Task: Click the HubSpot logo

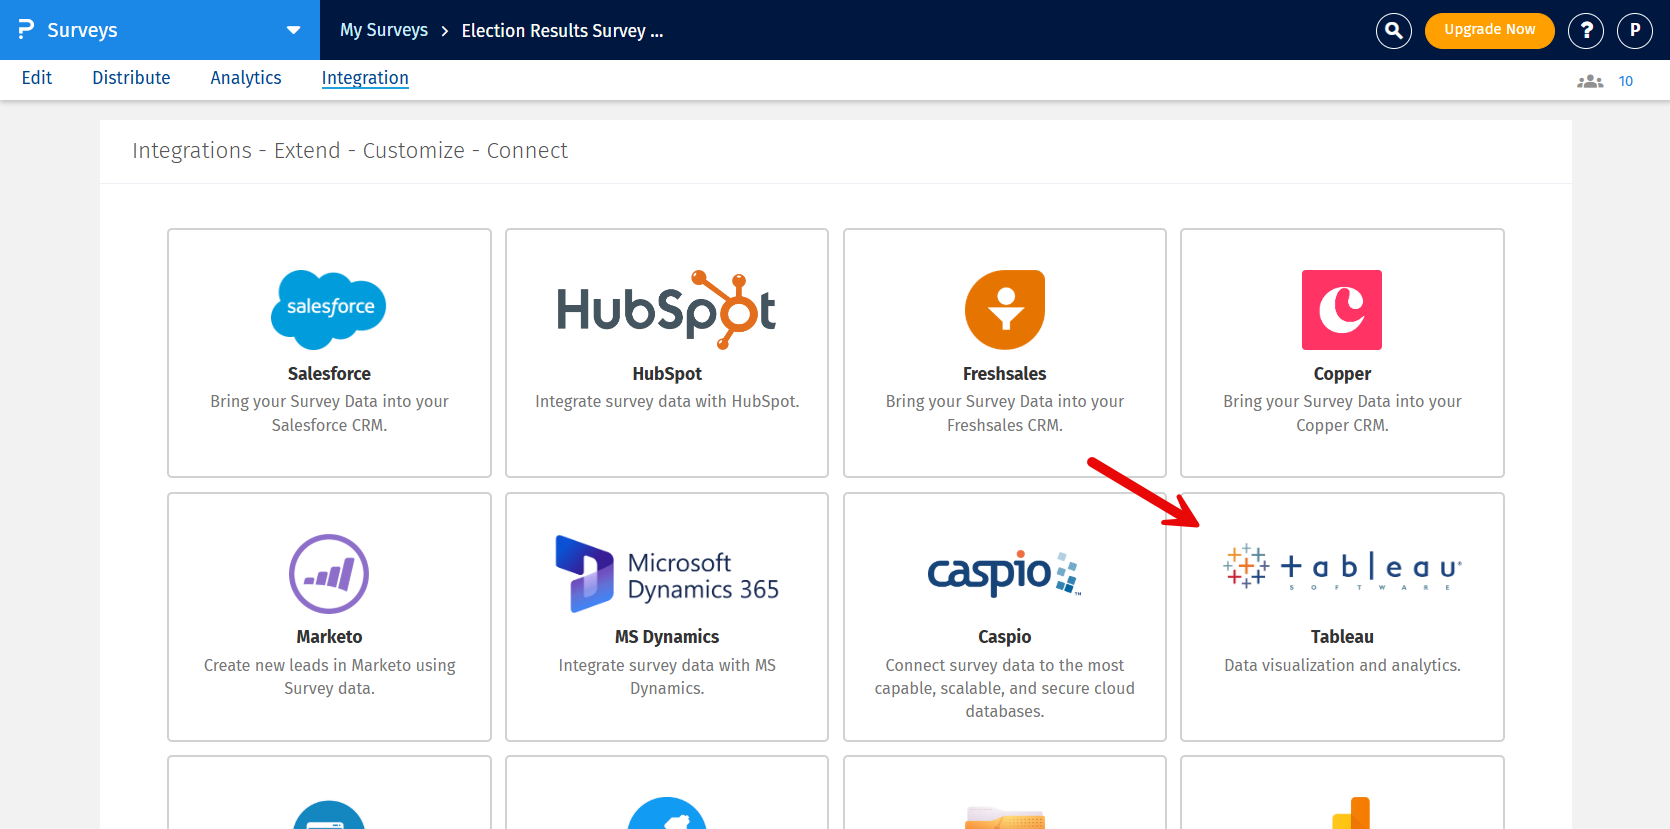Action: click(666, 309)
